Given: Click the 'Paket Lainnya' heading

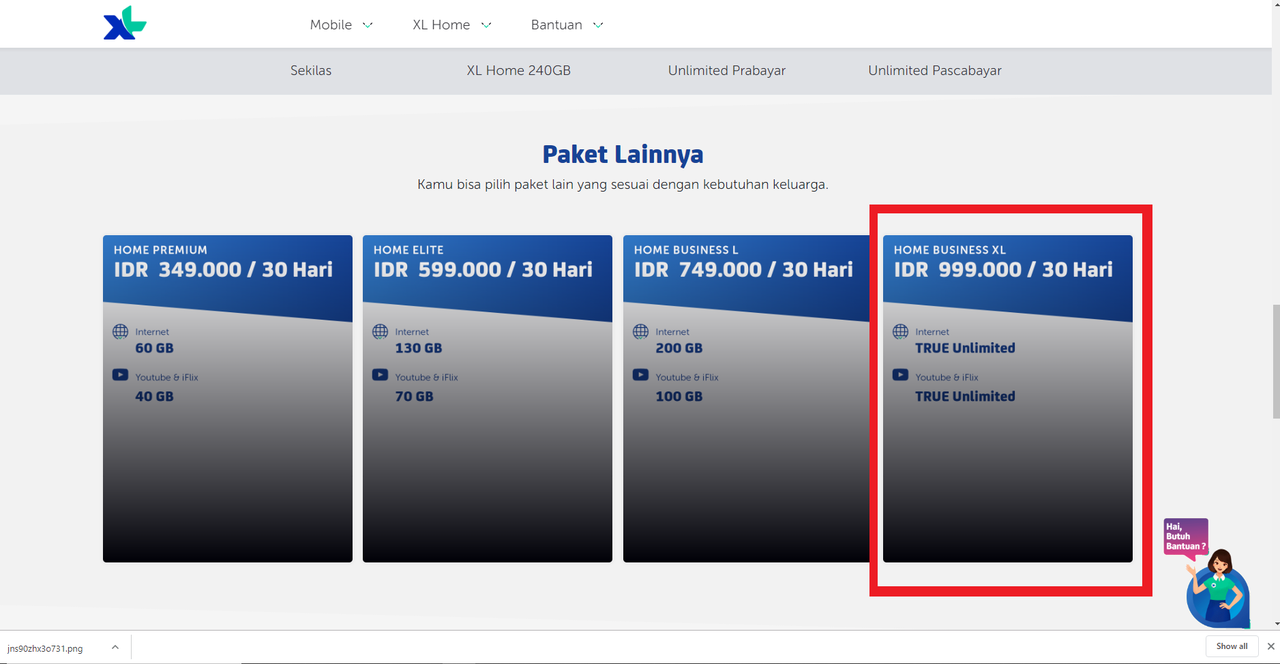Looking at the screenshot, I should (x=623, y=154).
